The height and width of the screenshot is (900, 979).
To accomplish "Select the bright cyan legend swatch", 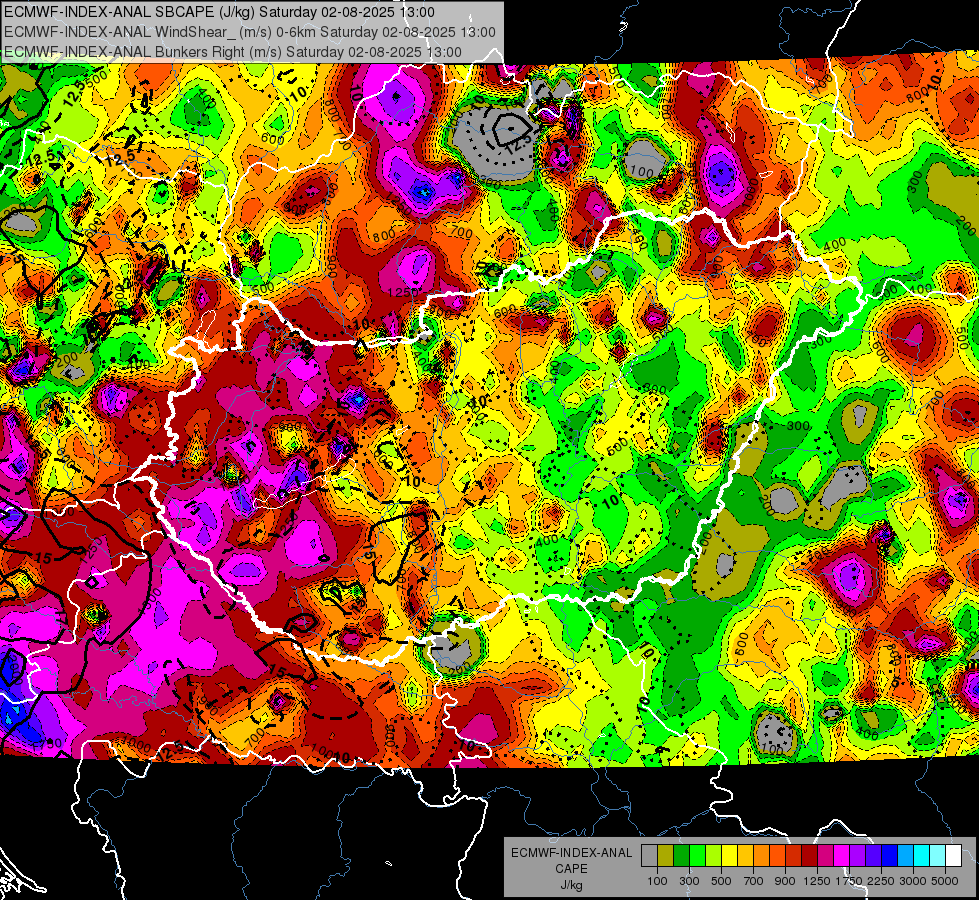I will [922, 856].
